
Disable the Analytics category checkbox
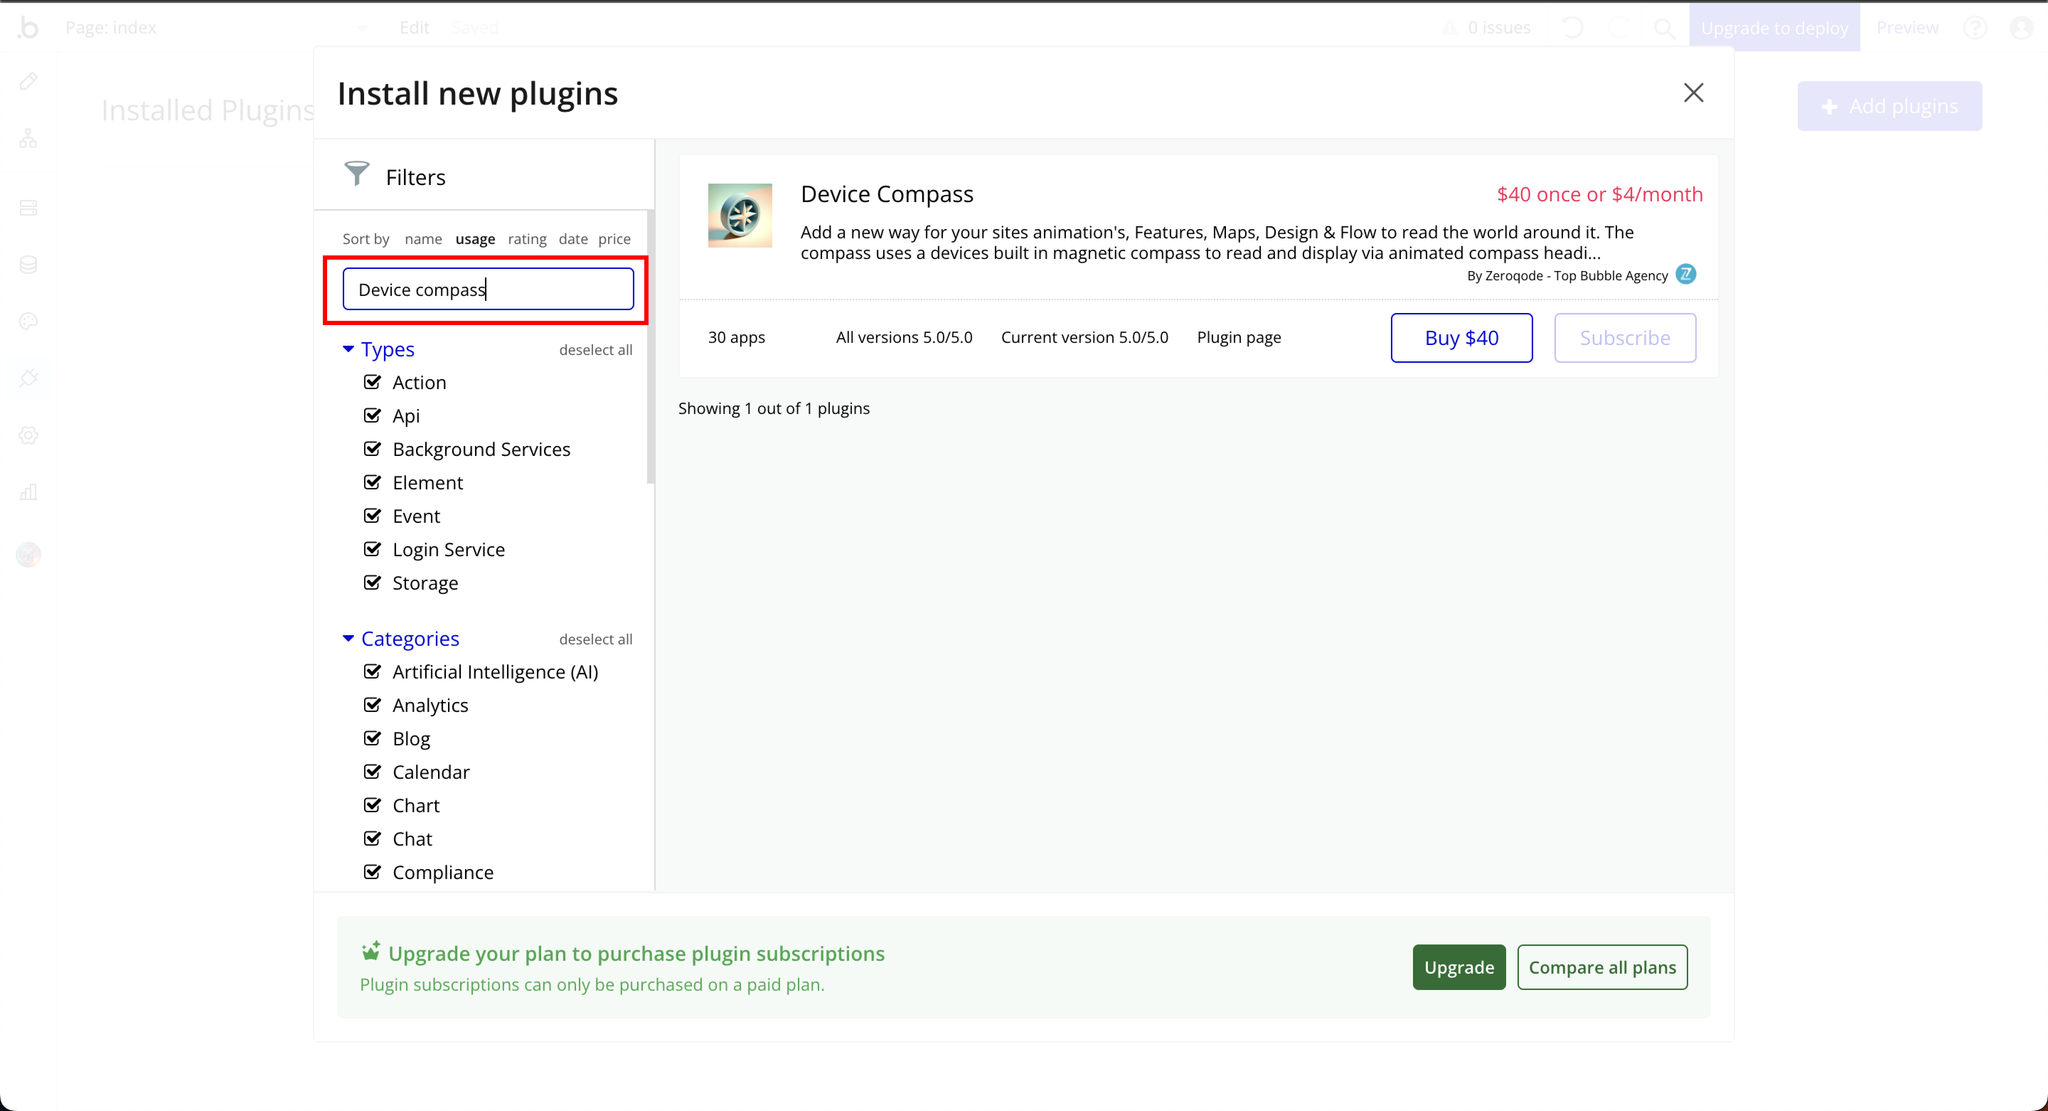click(x=373, y=705)
